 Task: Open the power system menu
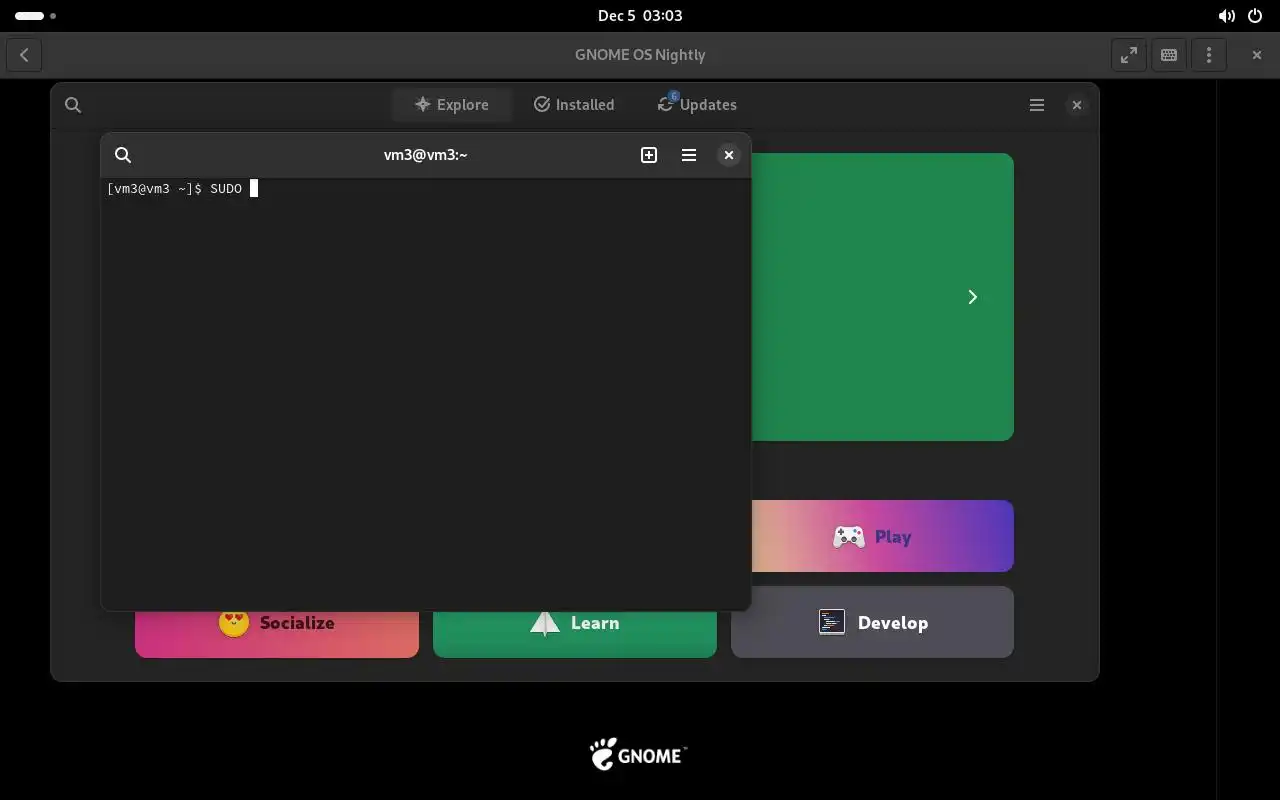click(1255, 16)
